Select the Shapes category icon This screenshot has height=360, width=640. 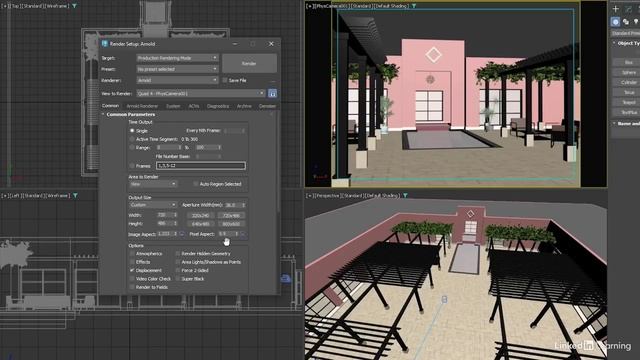pos(626,22)
